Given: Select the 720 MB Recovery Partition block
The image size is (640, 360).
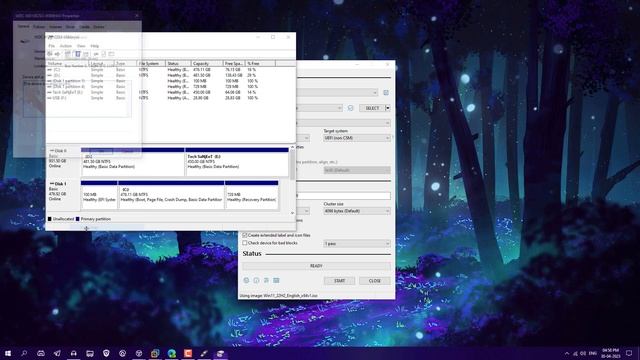Looking at the screenshot, I should point(251,195).
